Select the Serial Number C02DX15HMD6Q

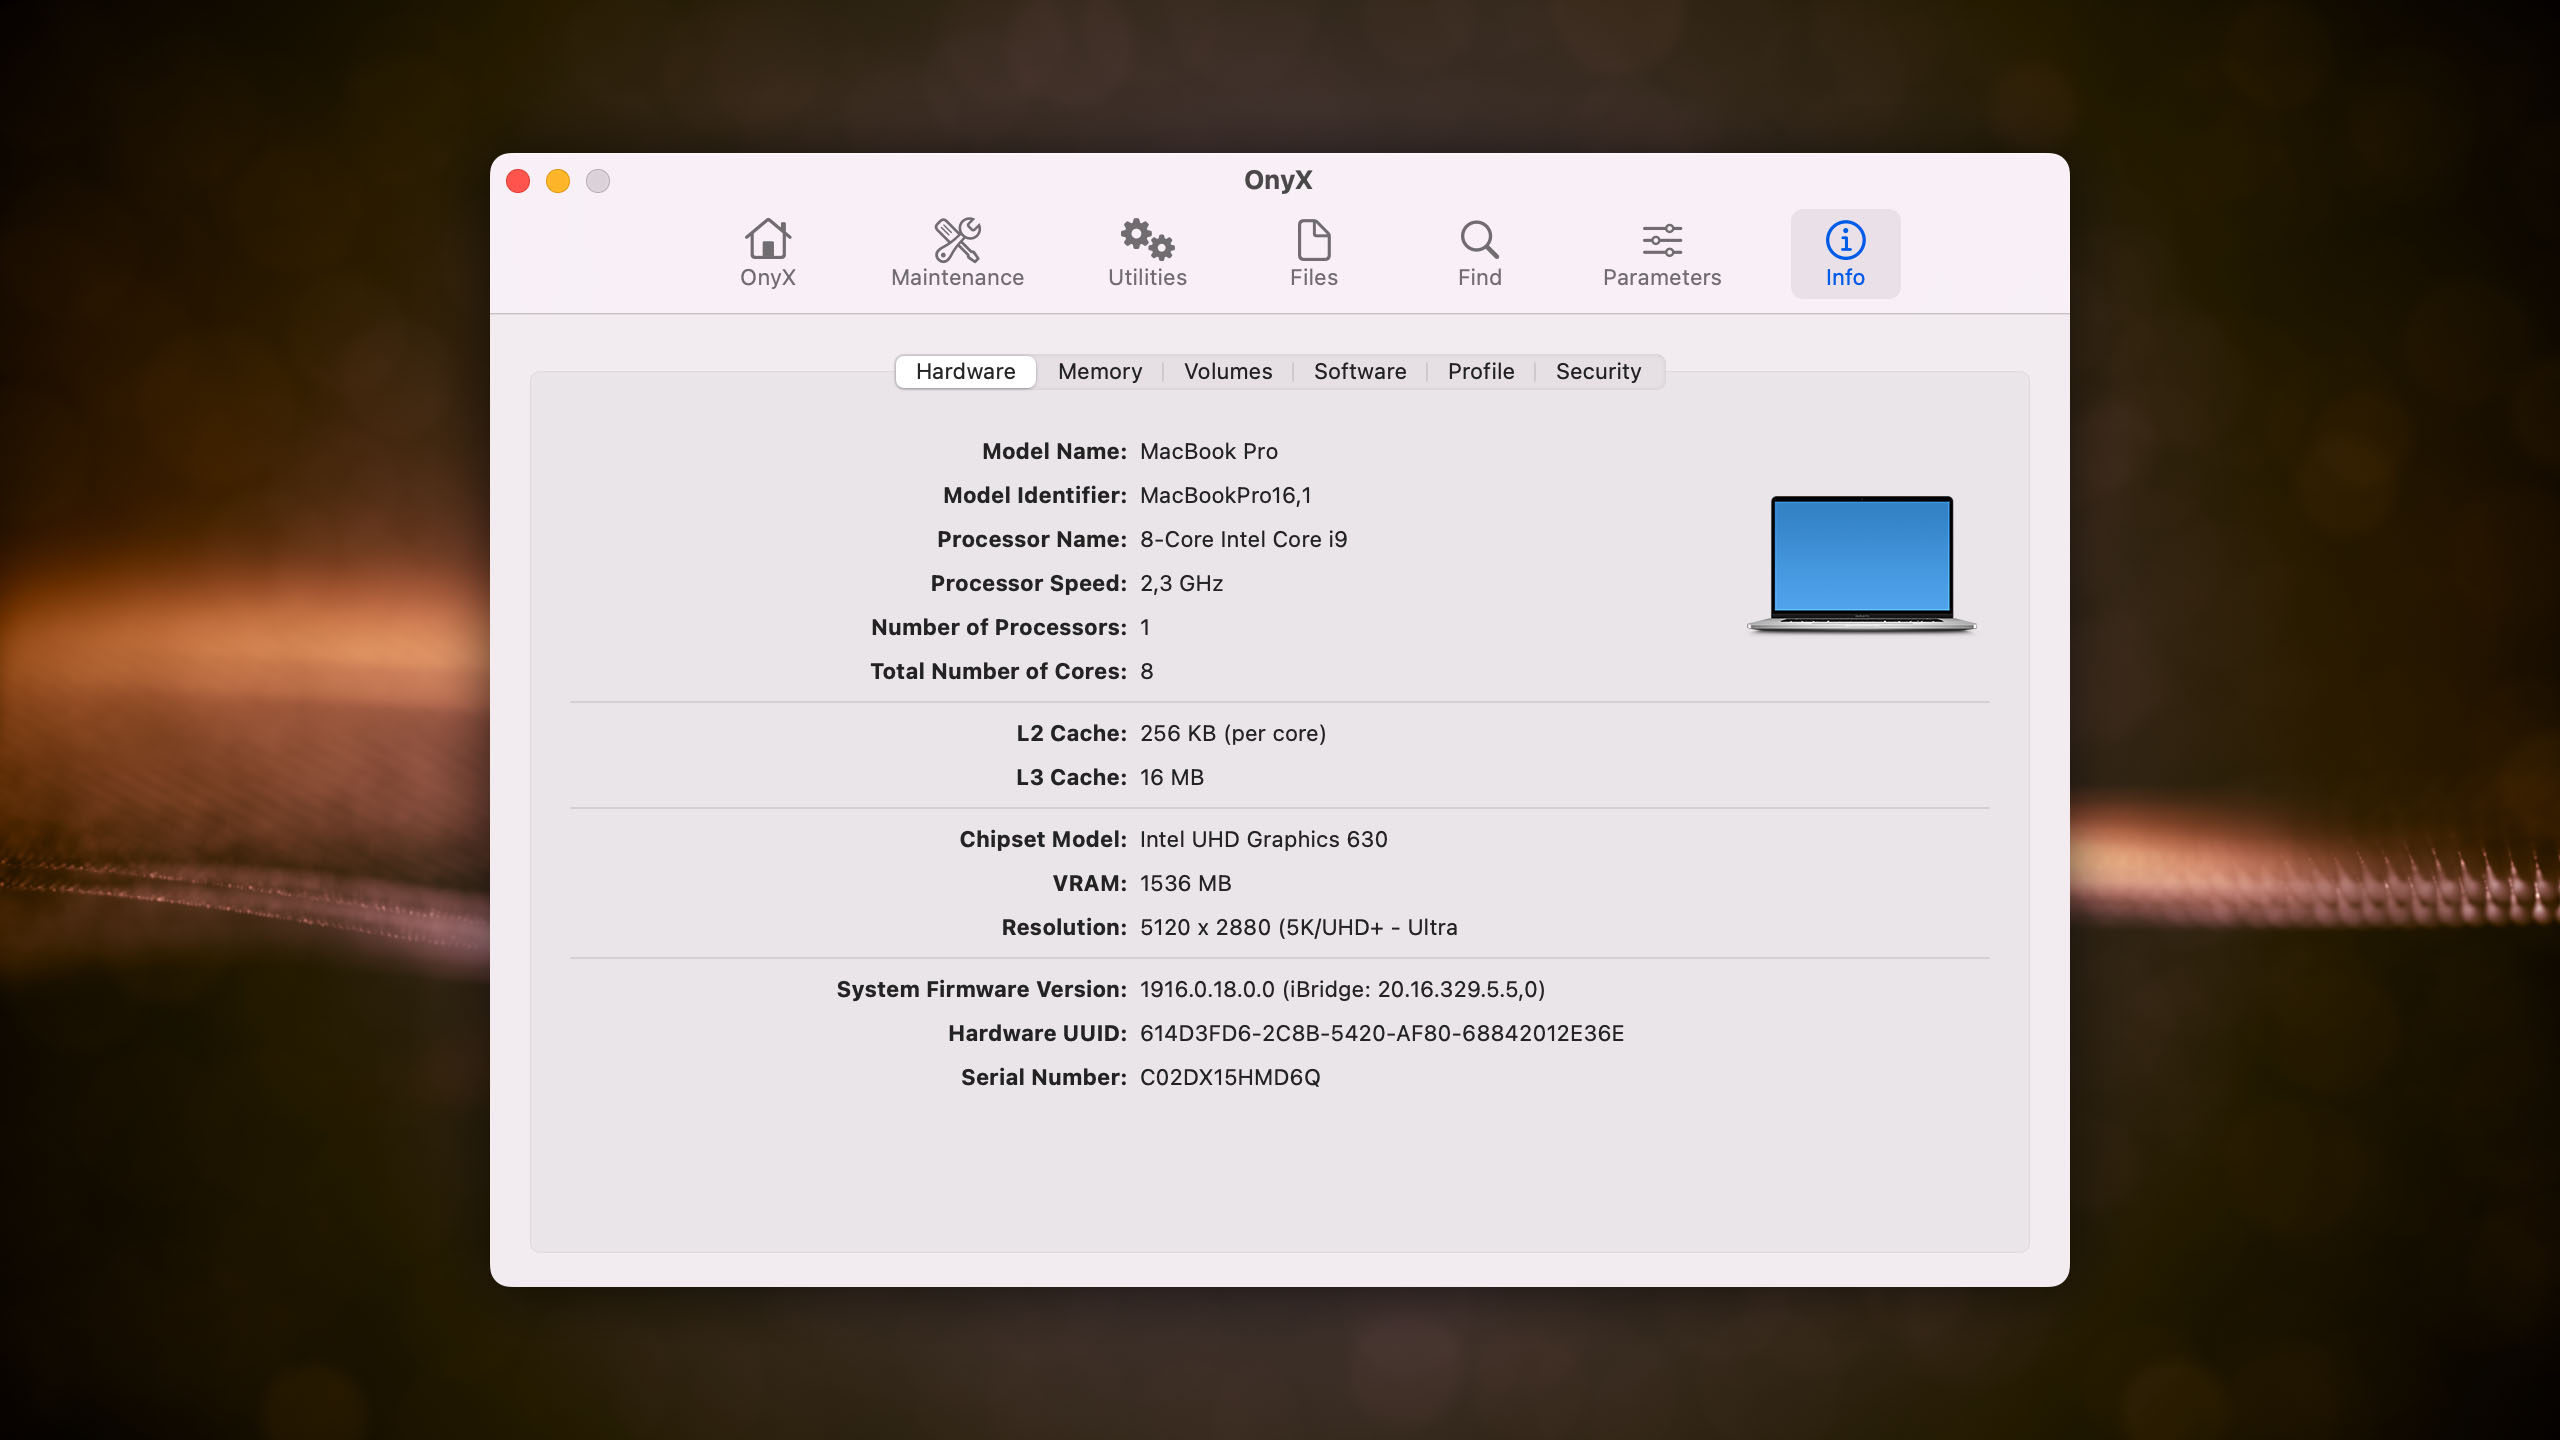tap(1230, 1077)
